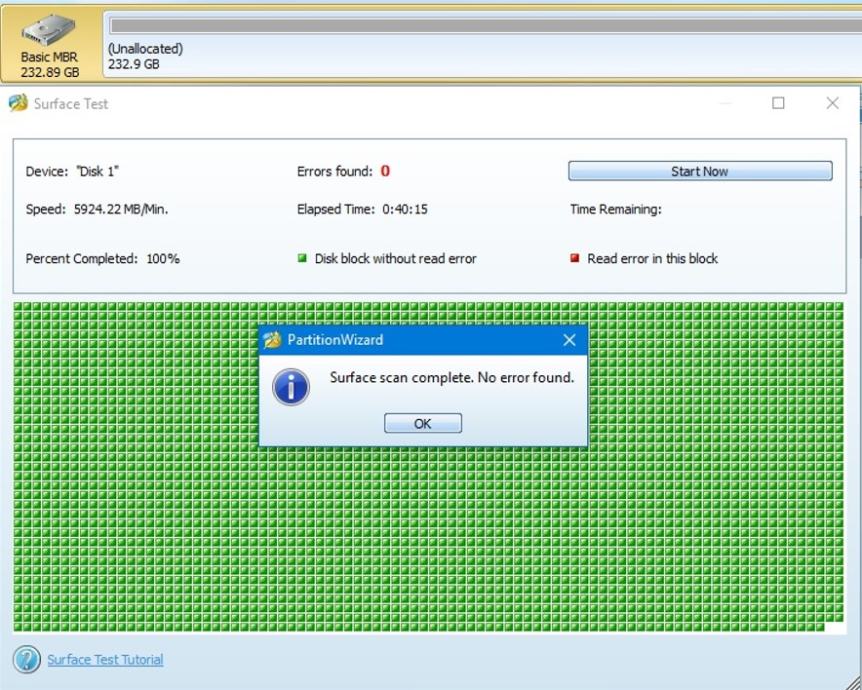Click the Percent Completed 100% text
The width and height of the screenshot is (862, 690).
point(103,258)
